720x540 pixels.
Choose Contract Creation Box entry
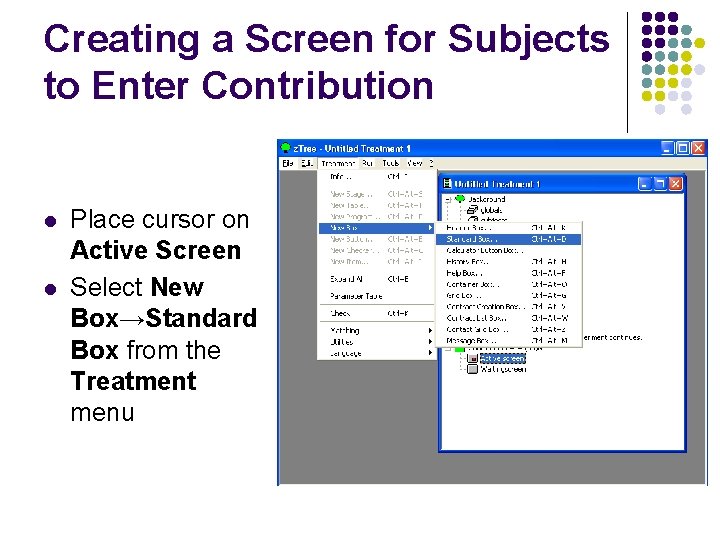(508, 306)
